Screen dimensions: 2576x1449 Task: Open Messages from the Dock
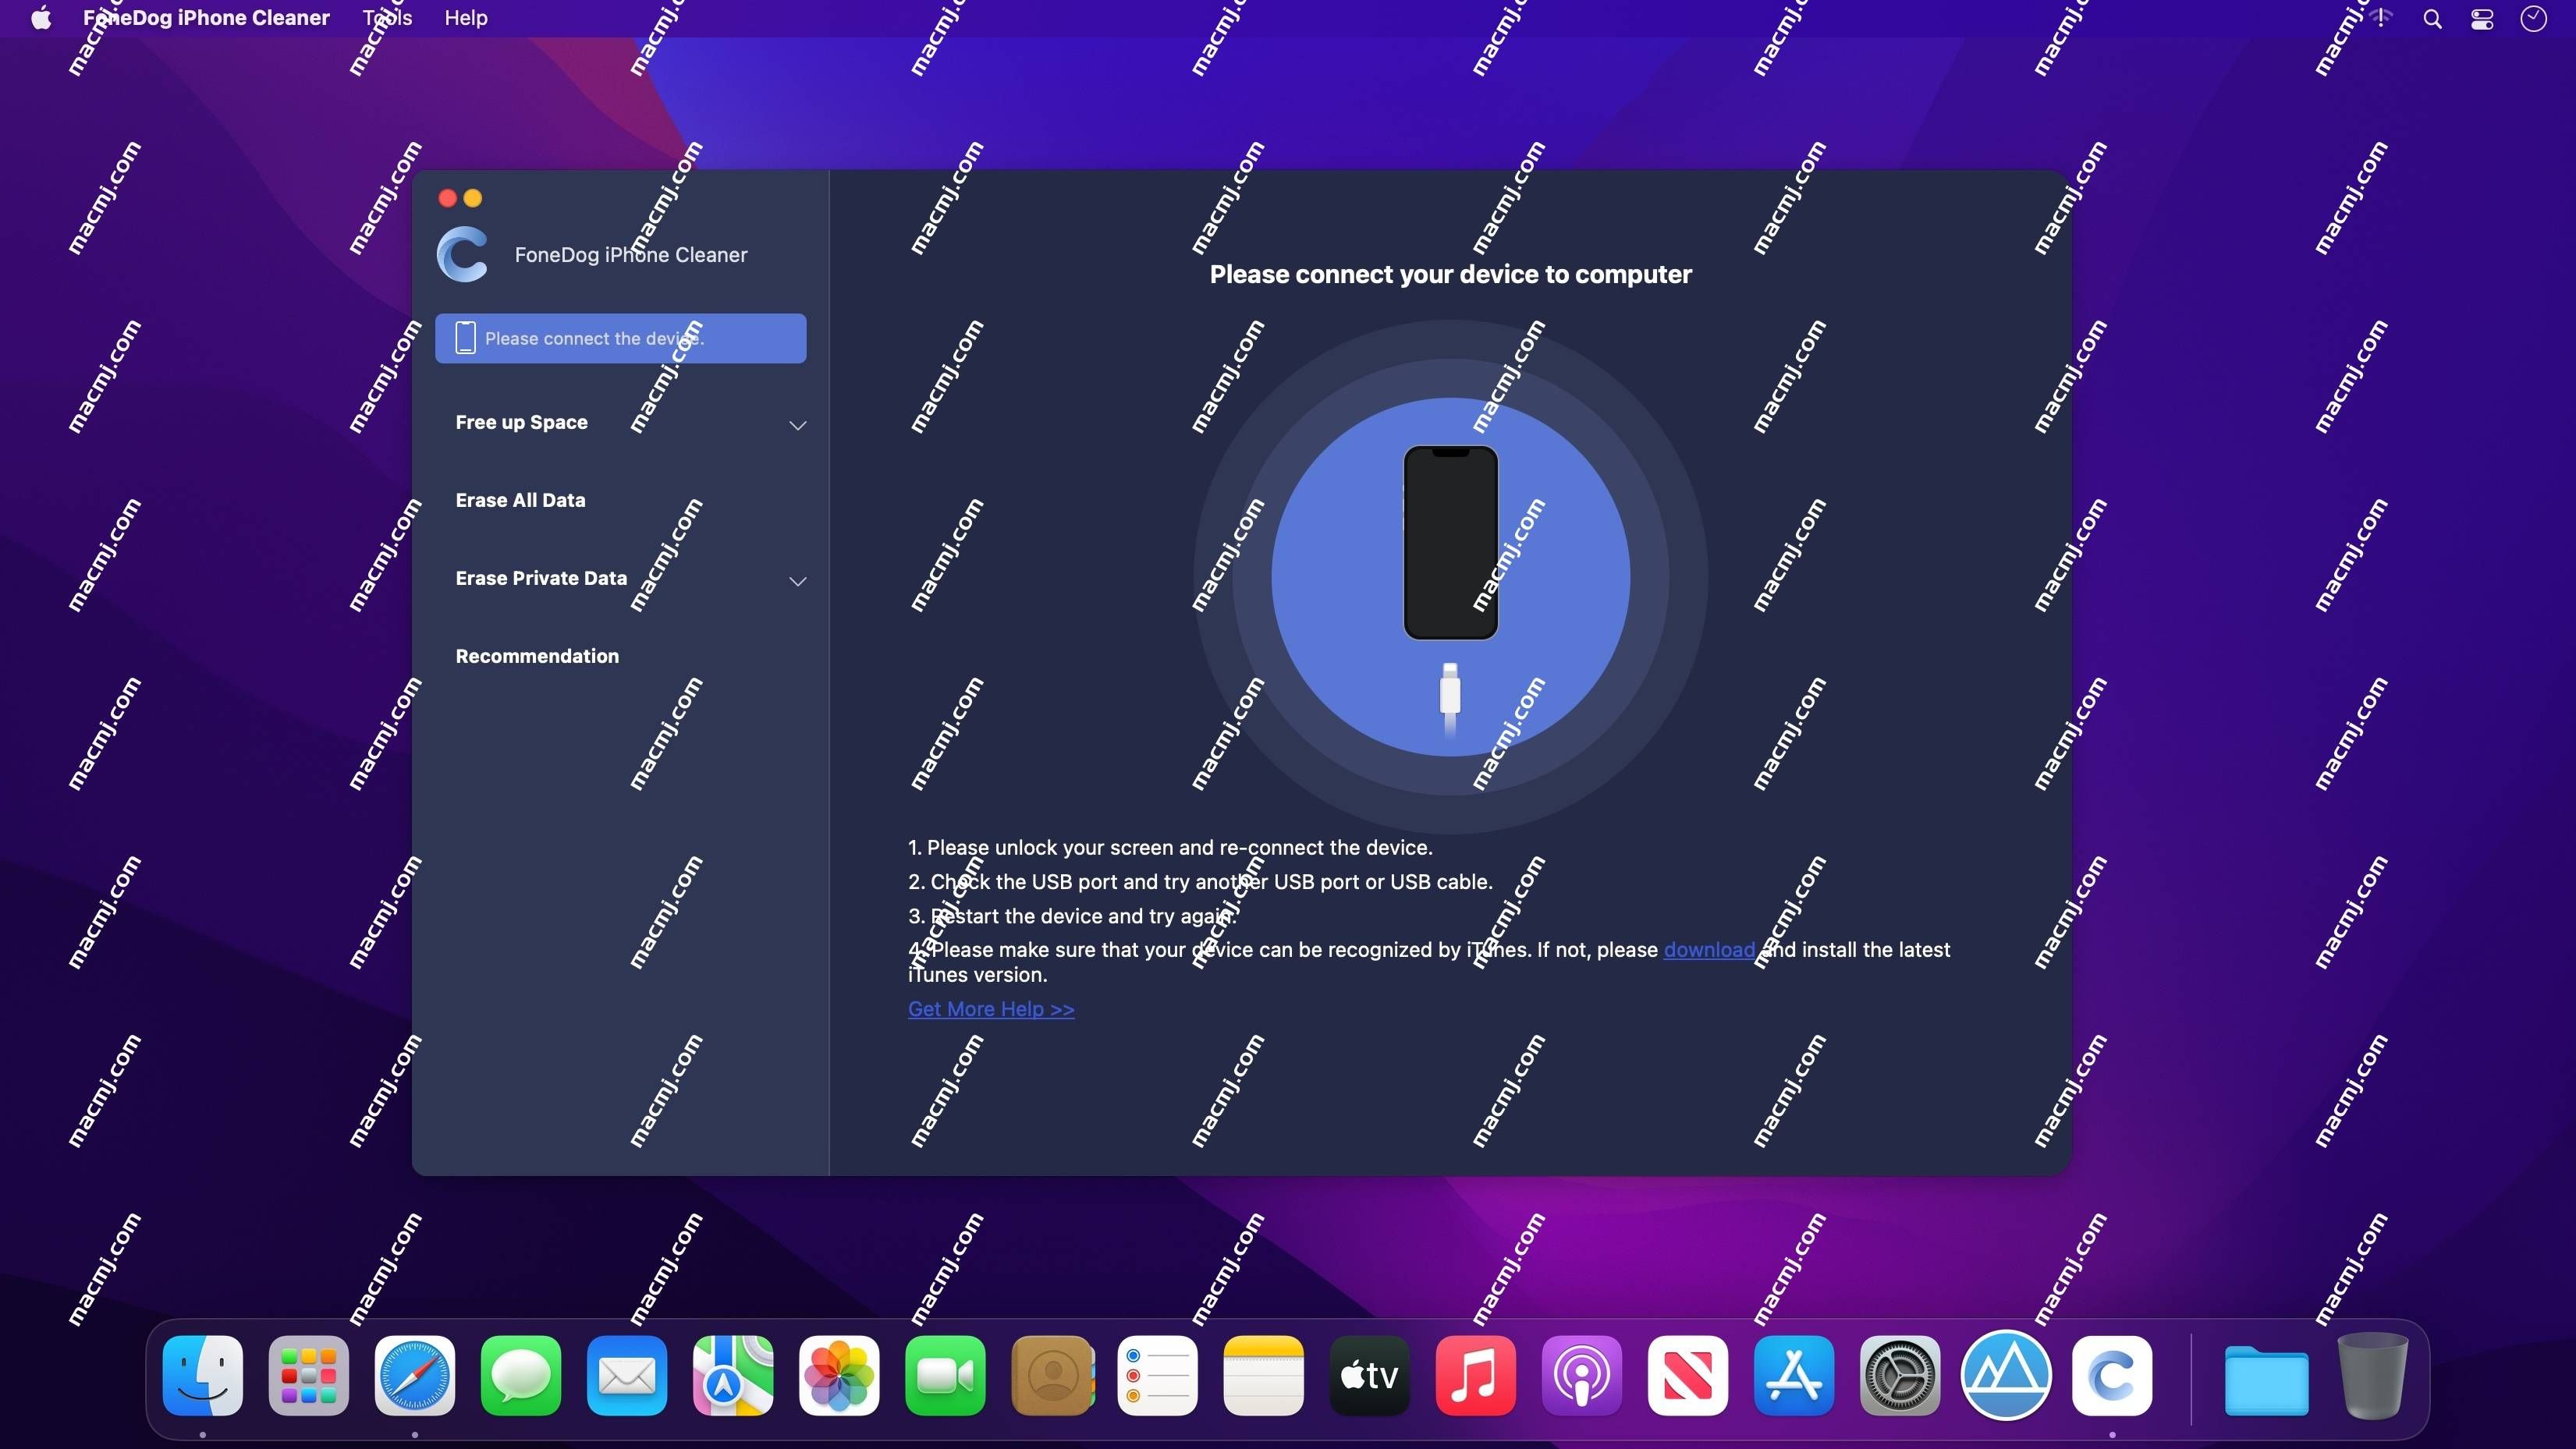click(x=520, y=1376)
